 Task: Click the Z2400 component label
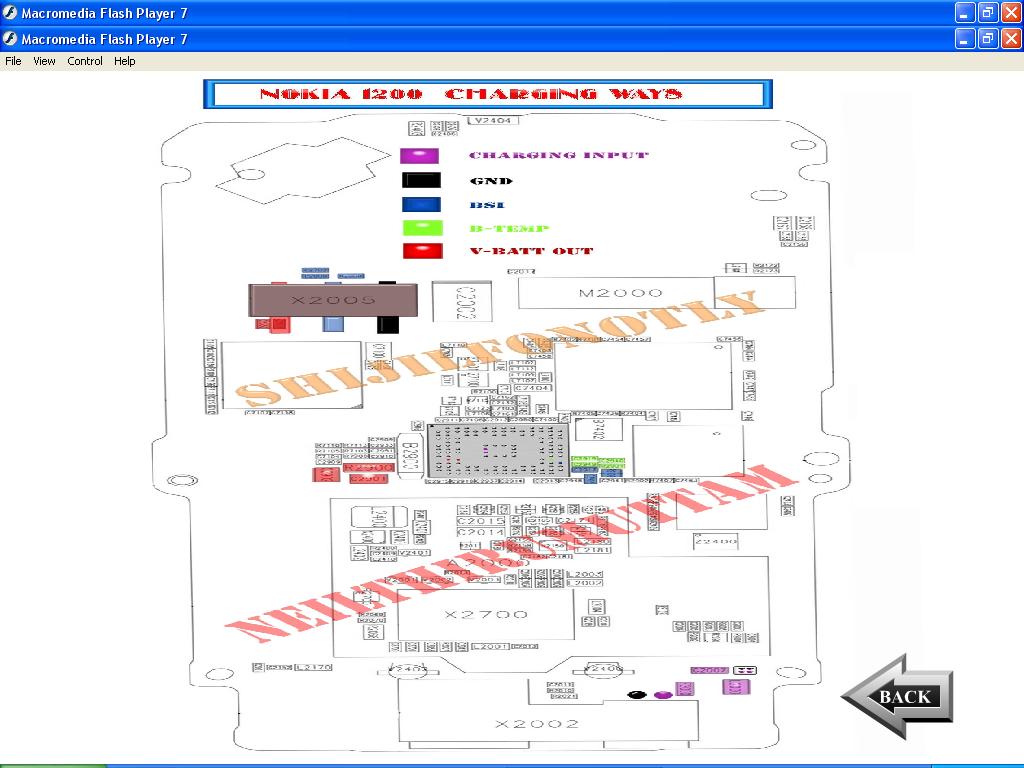click(x=716, y=541)
